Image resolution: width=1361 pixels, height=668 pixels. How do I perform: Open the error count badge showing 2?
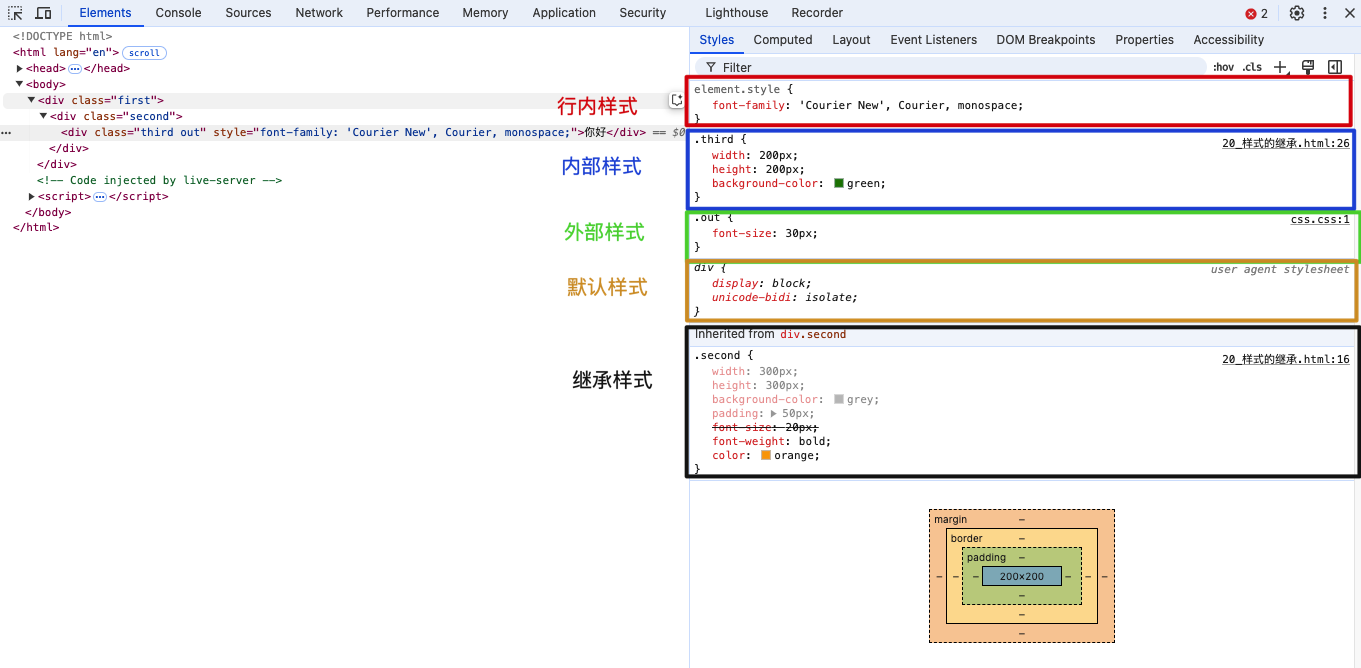point(1256,13)
